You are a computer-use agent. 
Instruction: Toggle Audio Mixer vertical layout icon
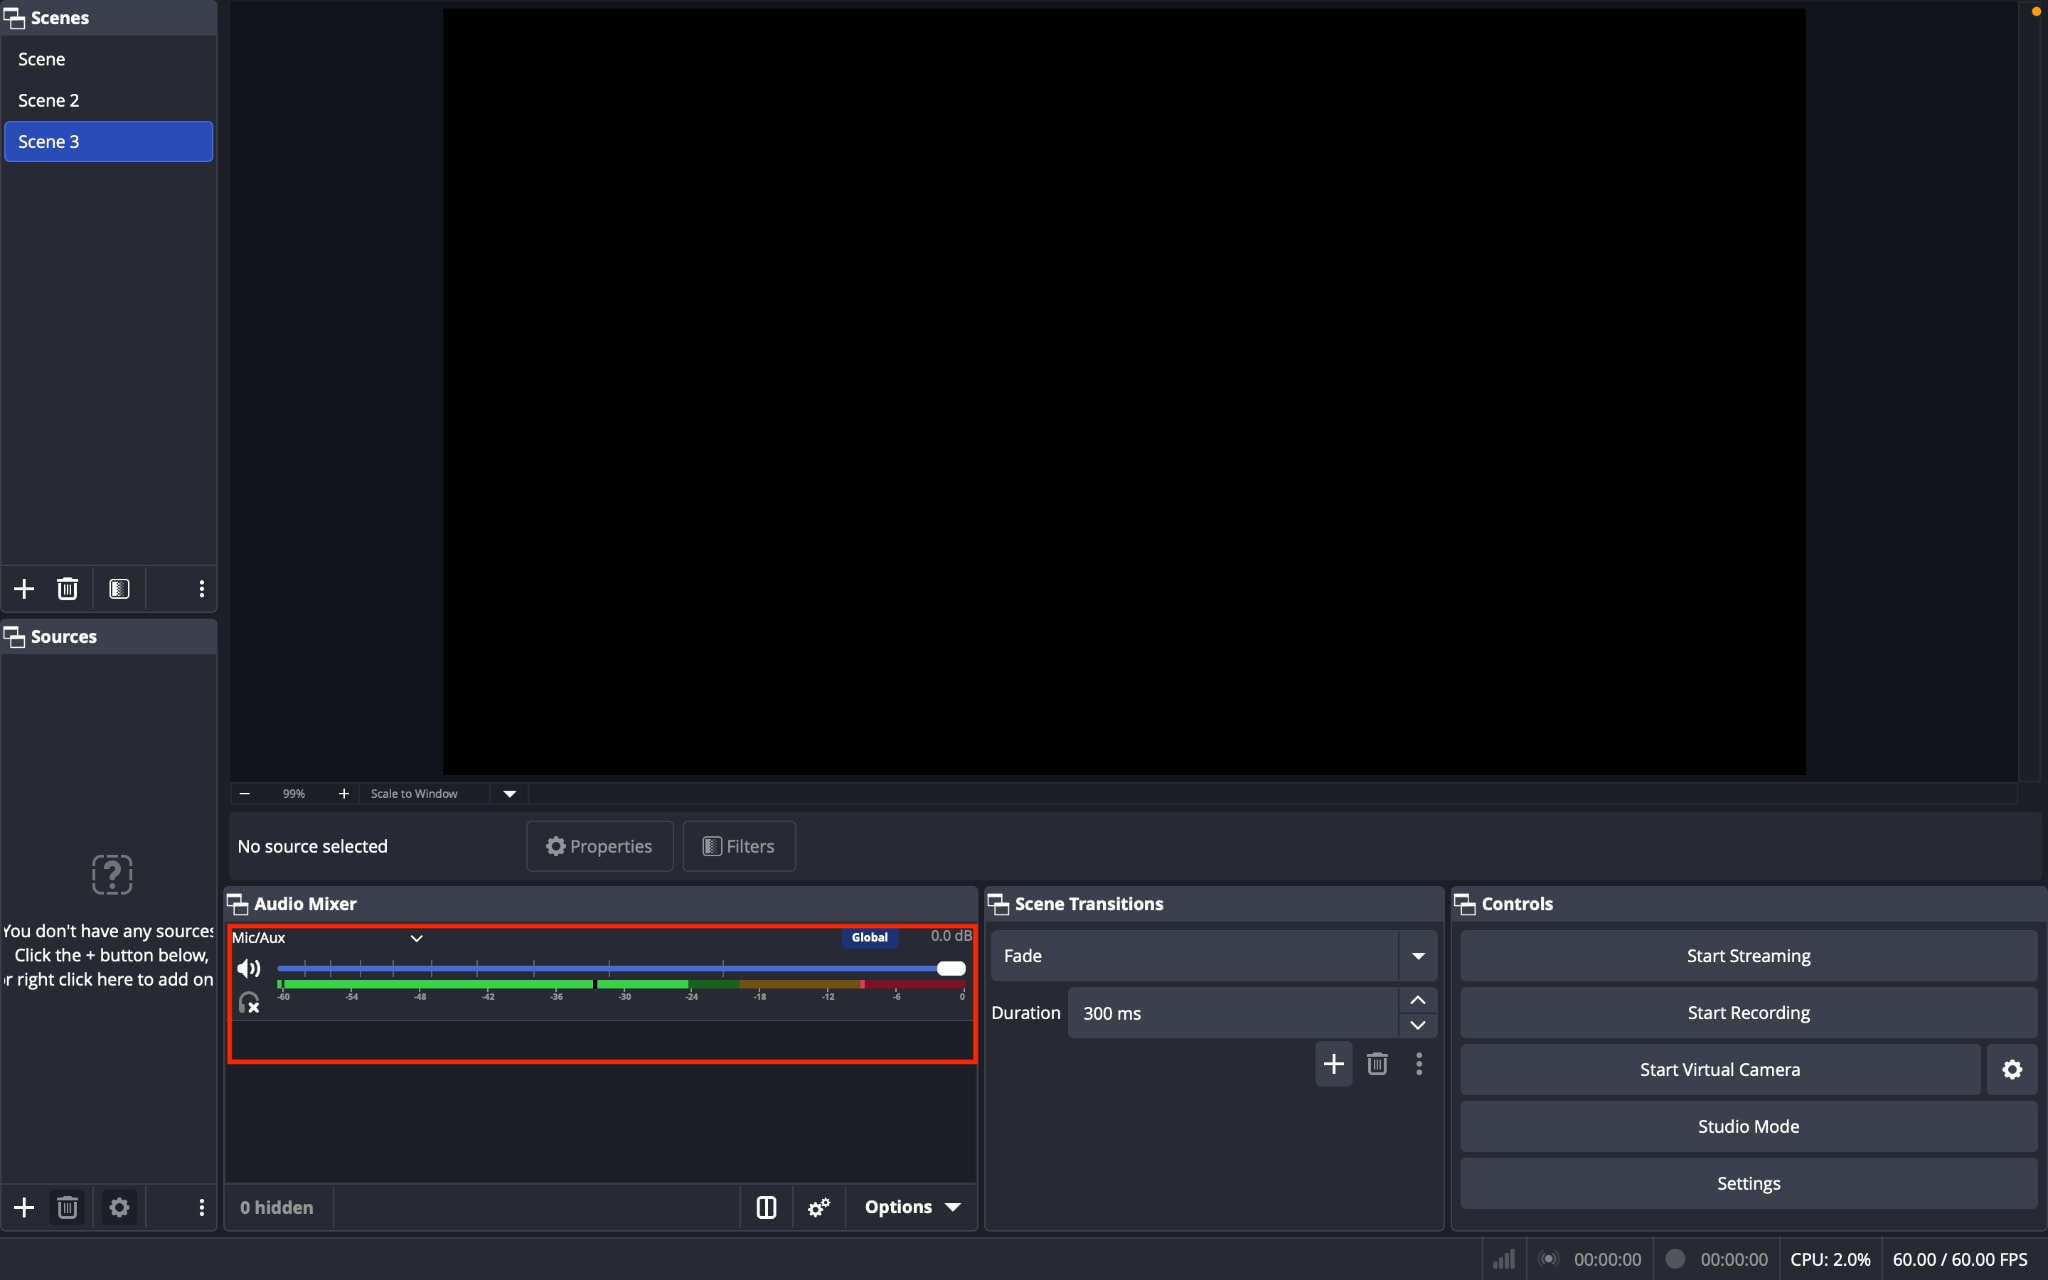click(x=766, y=1207)
